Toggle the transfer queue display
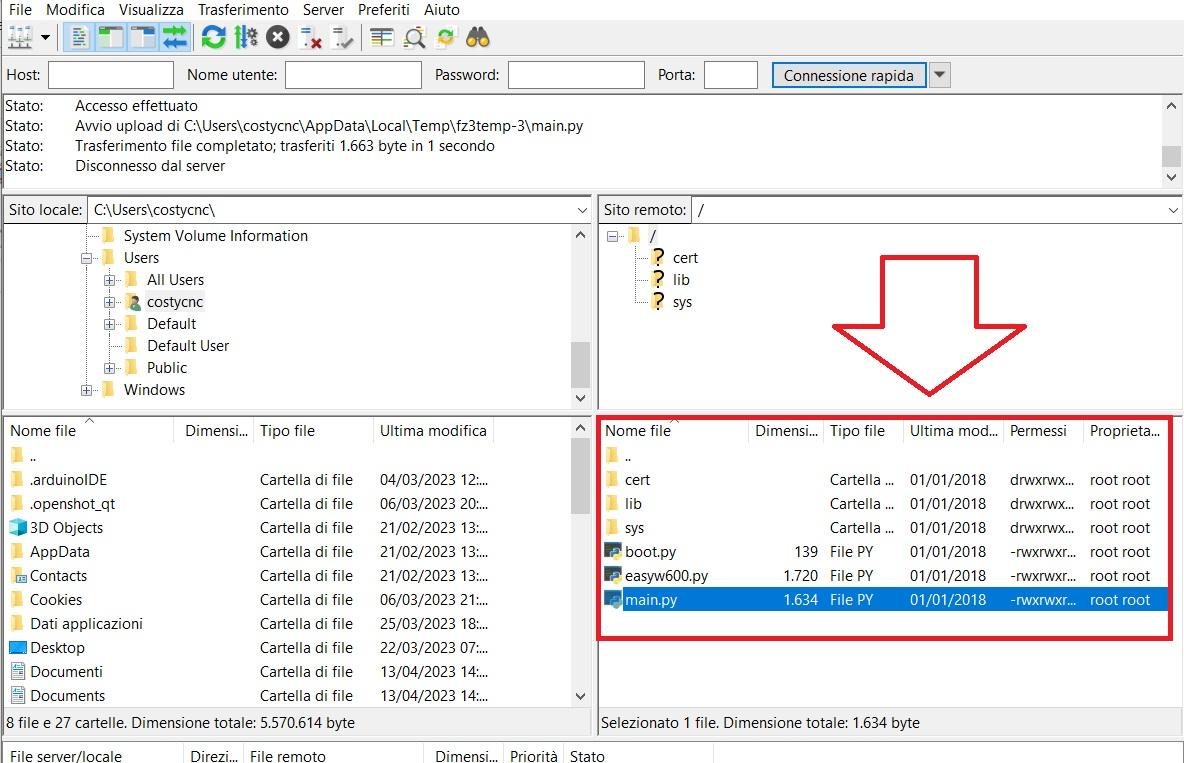This screenshot has width=1184, height=763. (174, 37)
